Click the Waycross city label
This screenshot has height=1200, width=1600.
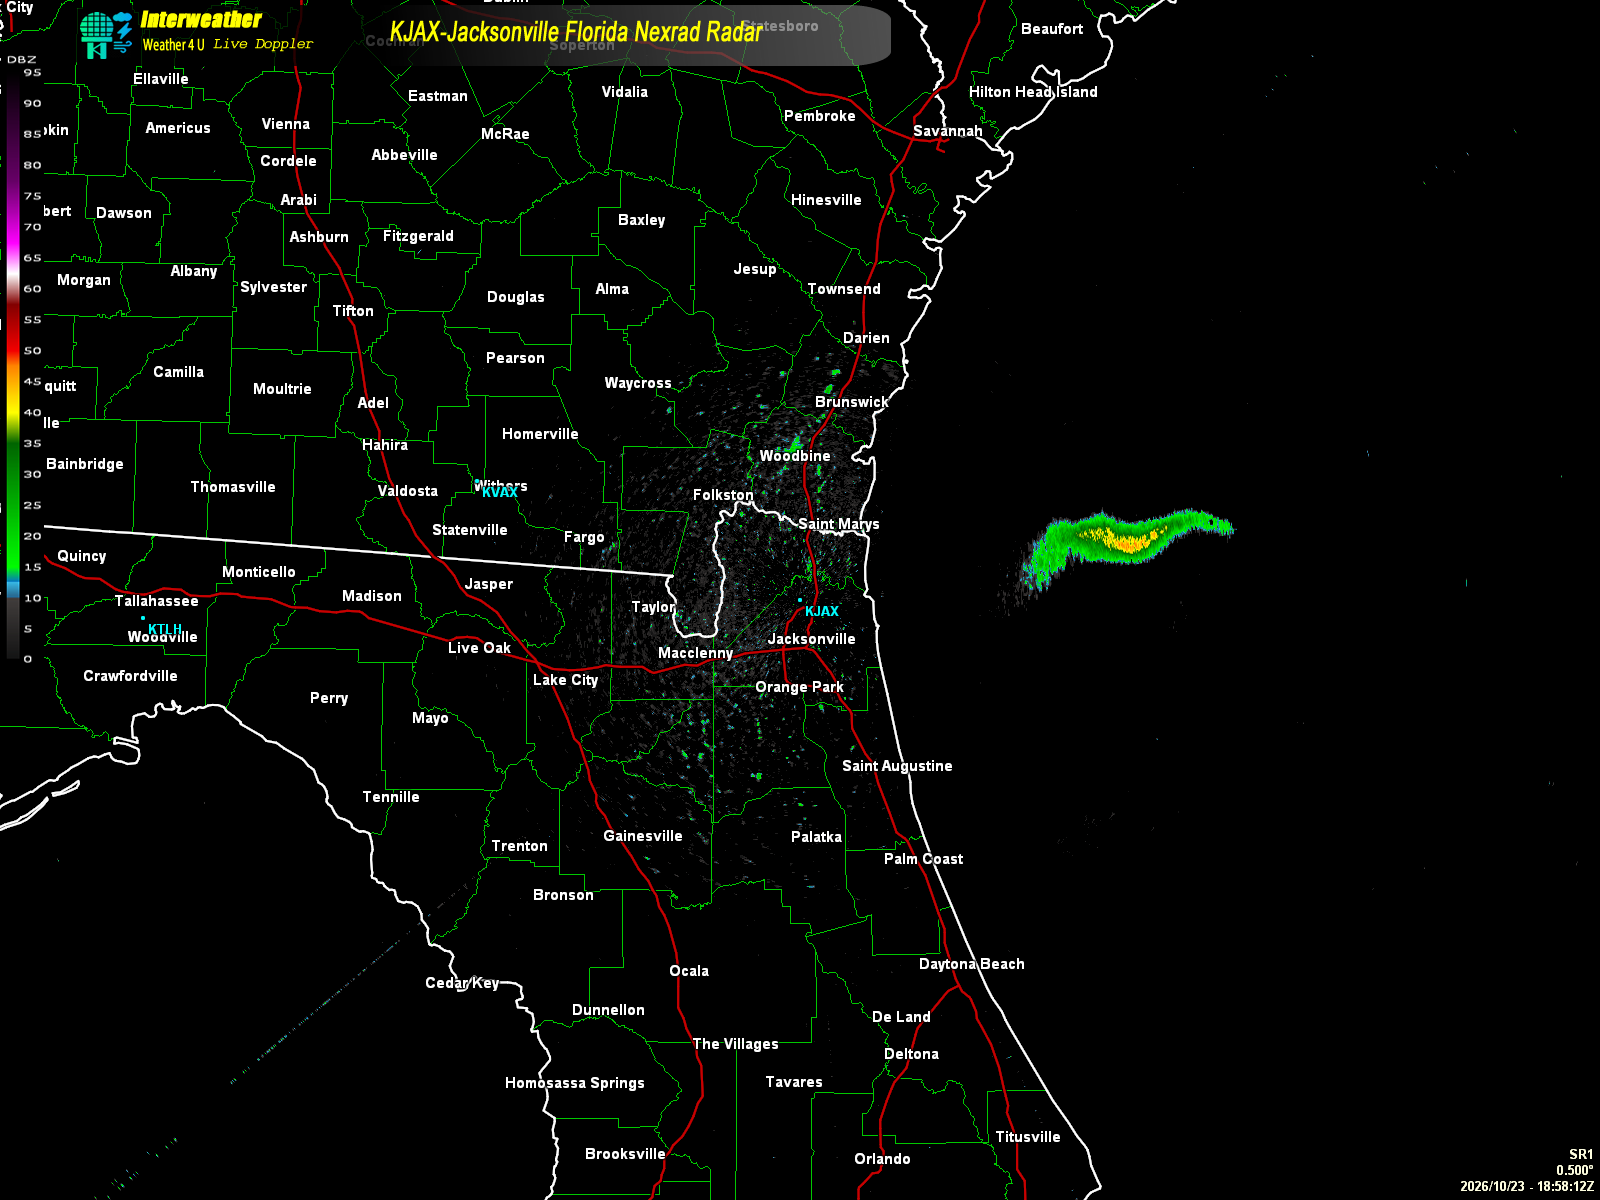click(x=638, y=383)
